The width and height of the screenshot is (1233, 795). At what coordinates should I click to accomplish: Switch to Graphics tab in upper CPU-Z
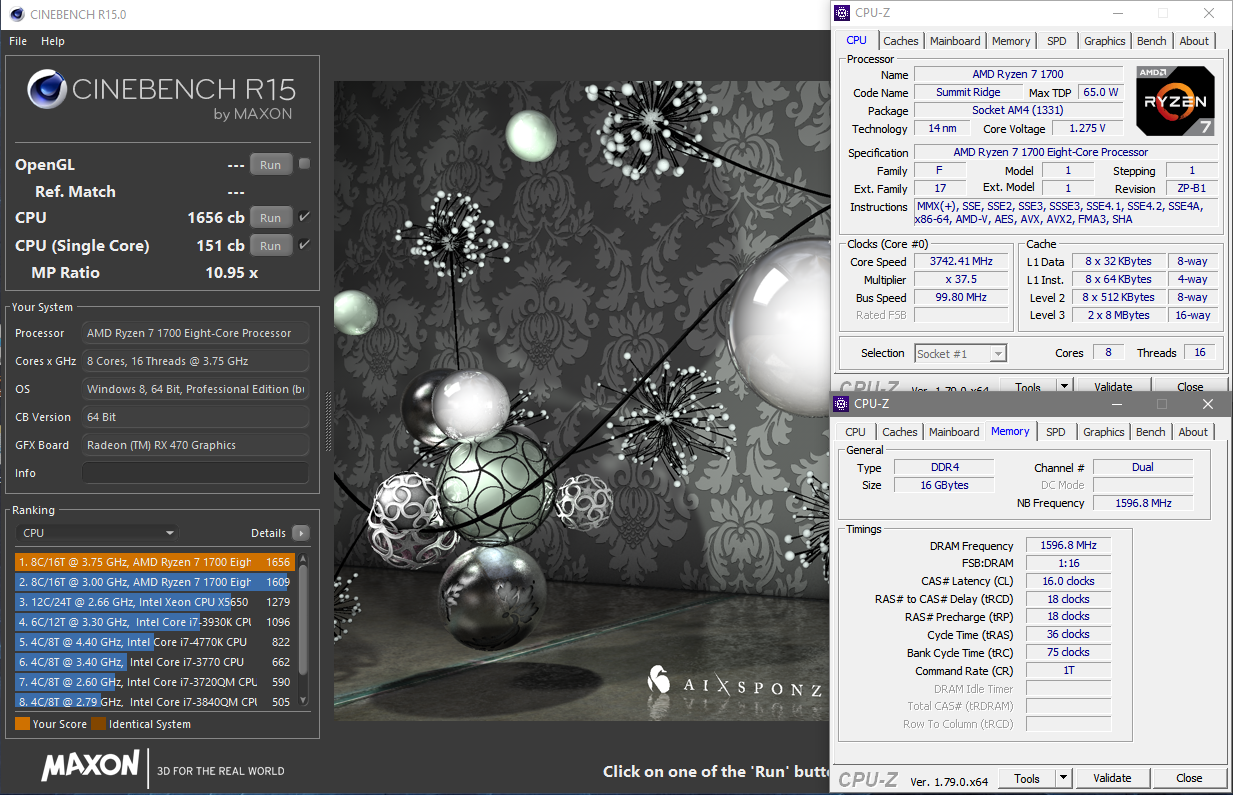tap(1105, 41)
